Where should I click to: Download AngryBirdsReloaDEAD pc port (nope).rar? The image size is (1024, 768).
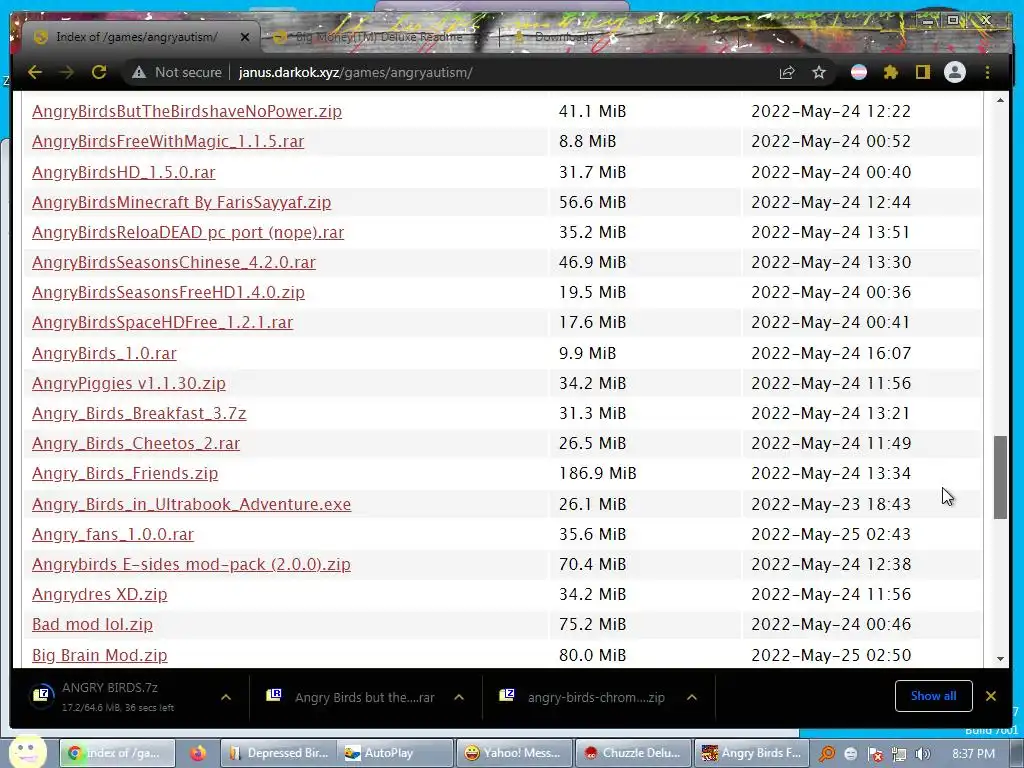tap(188, 232)
